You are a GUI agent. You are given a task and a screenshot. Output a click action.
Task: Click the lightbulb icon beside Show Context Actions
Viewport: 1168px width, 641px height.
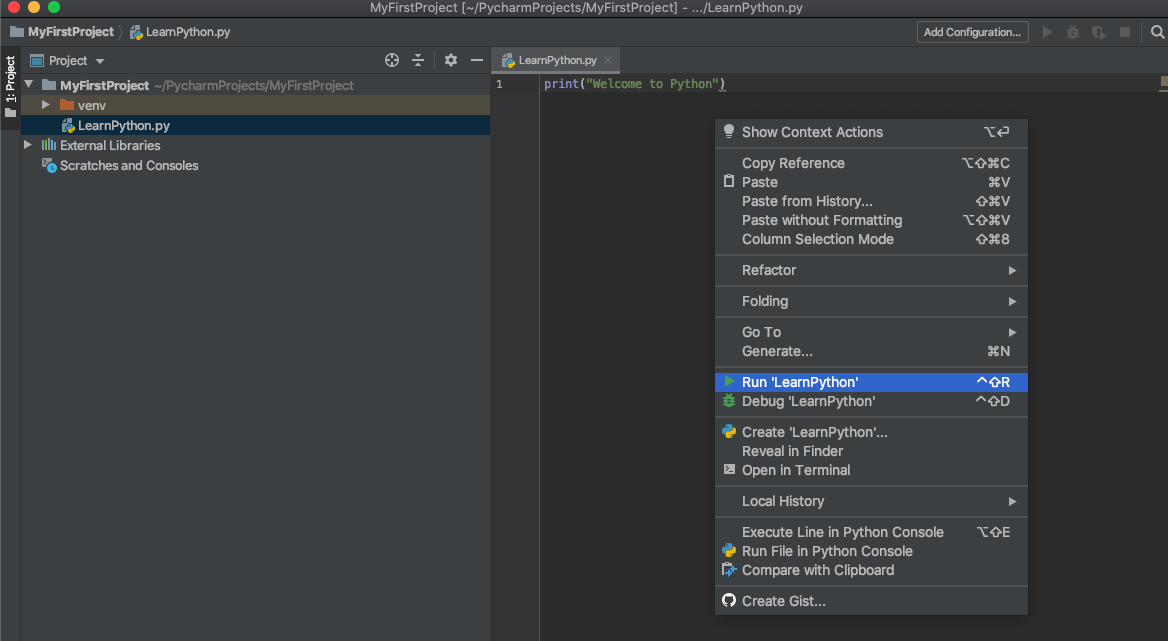click(729, 132)
